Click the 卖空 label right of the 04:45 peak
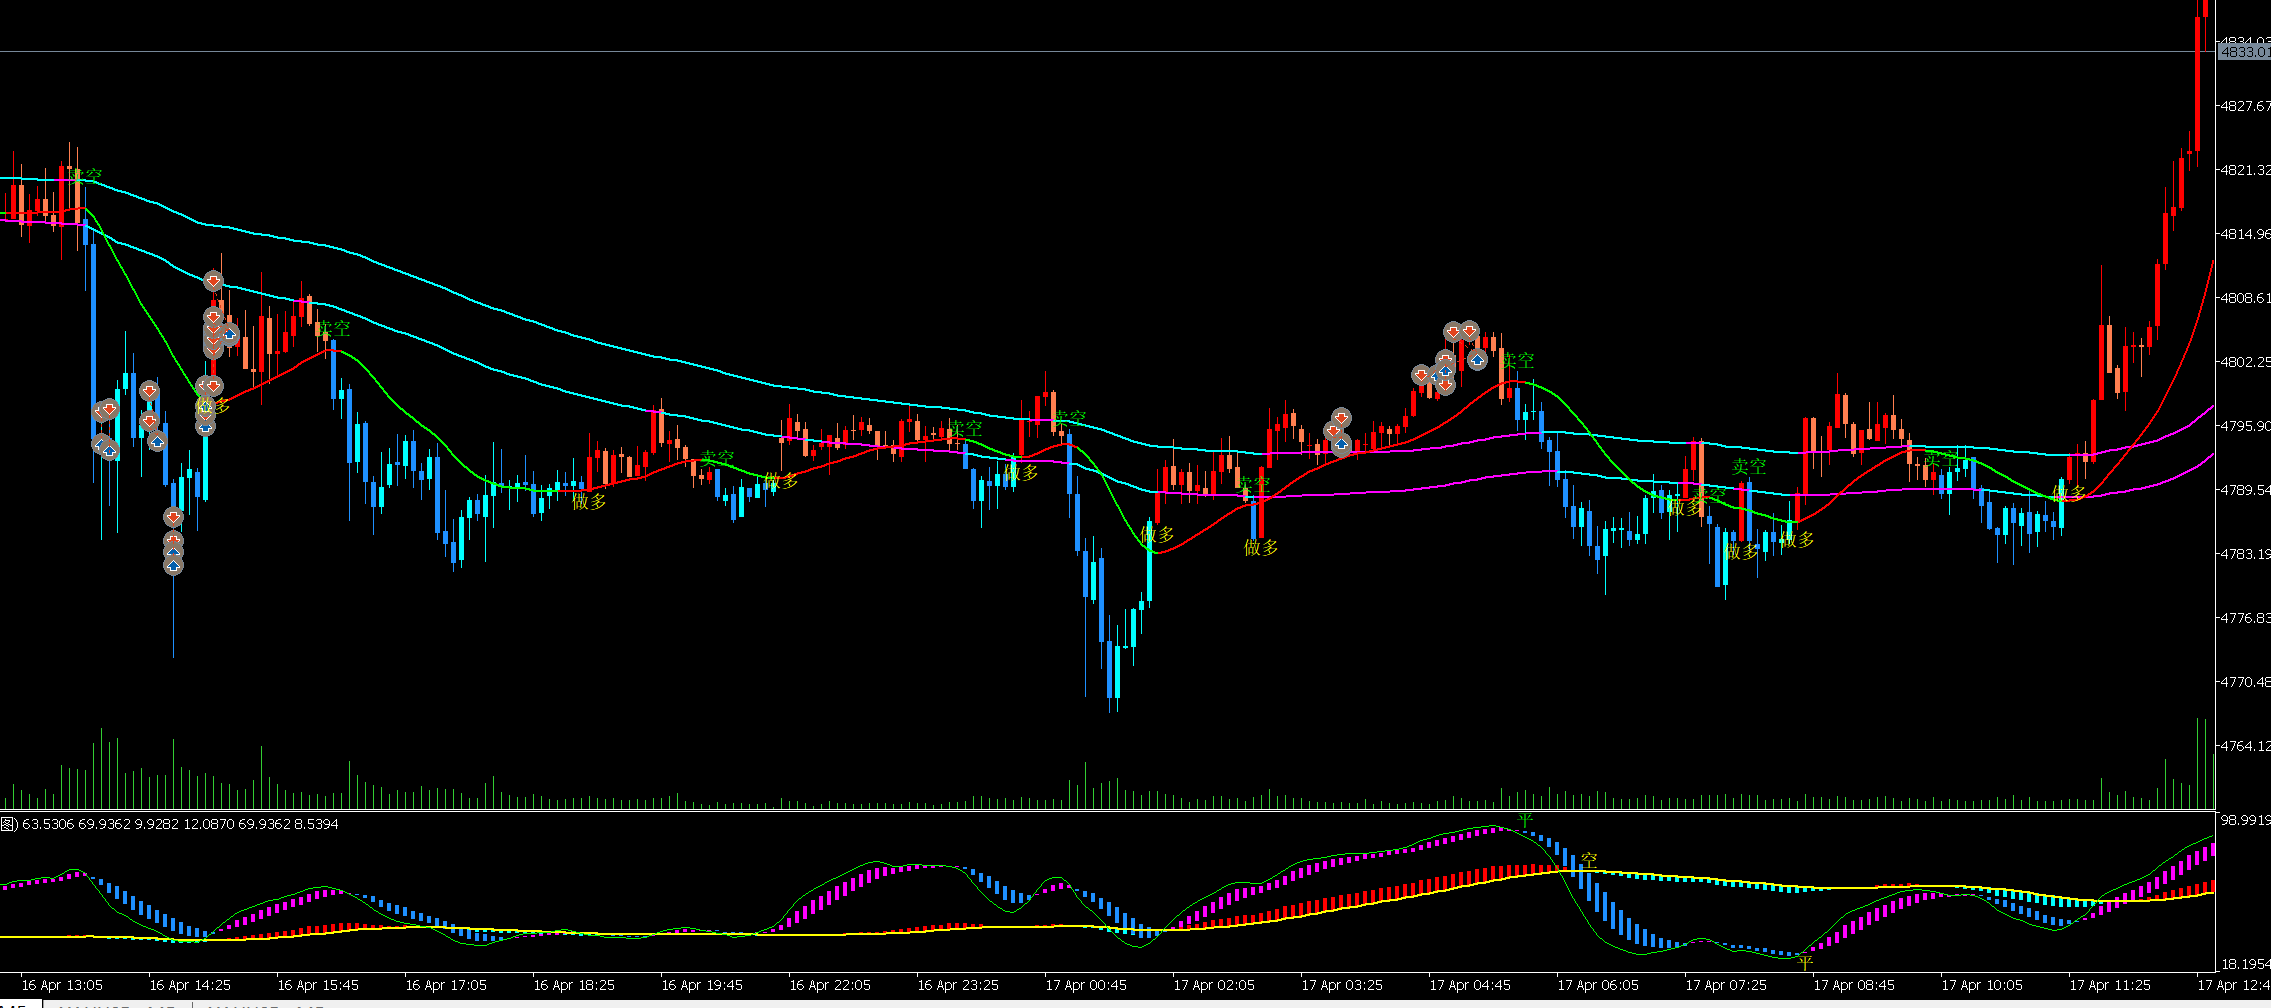 [1517, 360]
